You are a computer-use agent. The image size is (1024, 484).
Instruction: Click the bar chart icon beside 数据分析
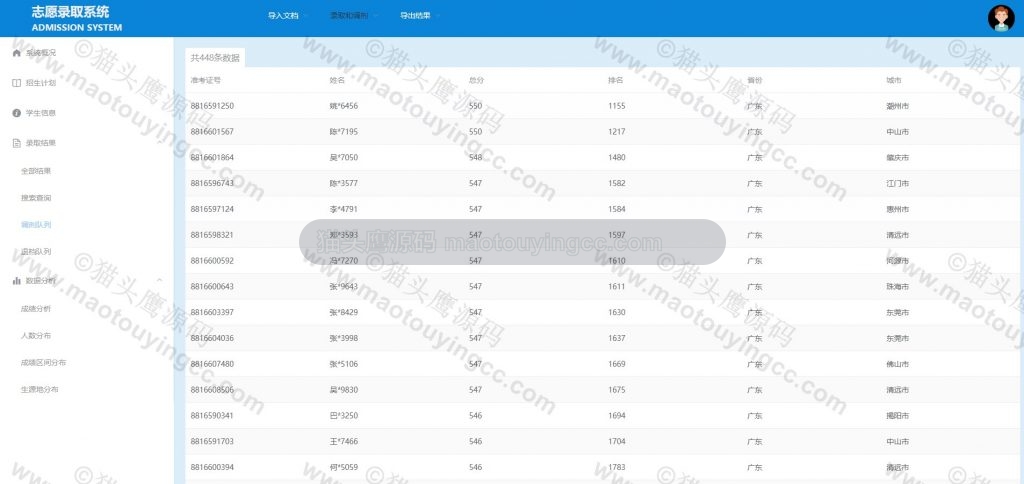click(x=17, y=281)
